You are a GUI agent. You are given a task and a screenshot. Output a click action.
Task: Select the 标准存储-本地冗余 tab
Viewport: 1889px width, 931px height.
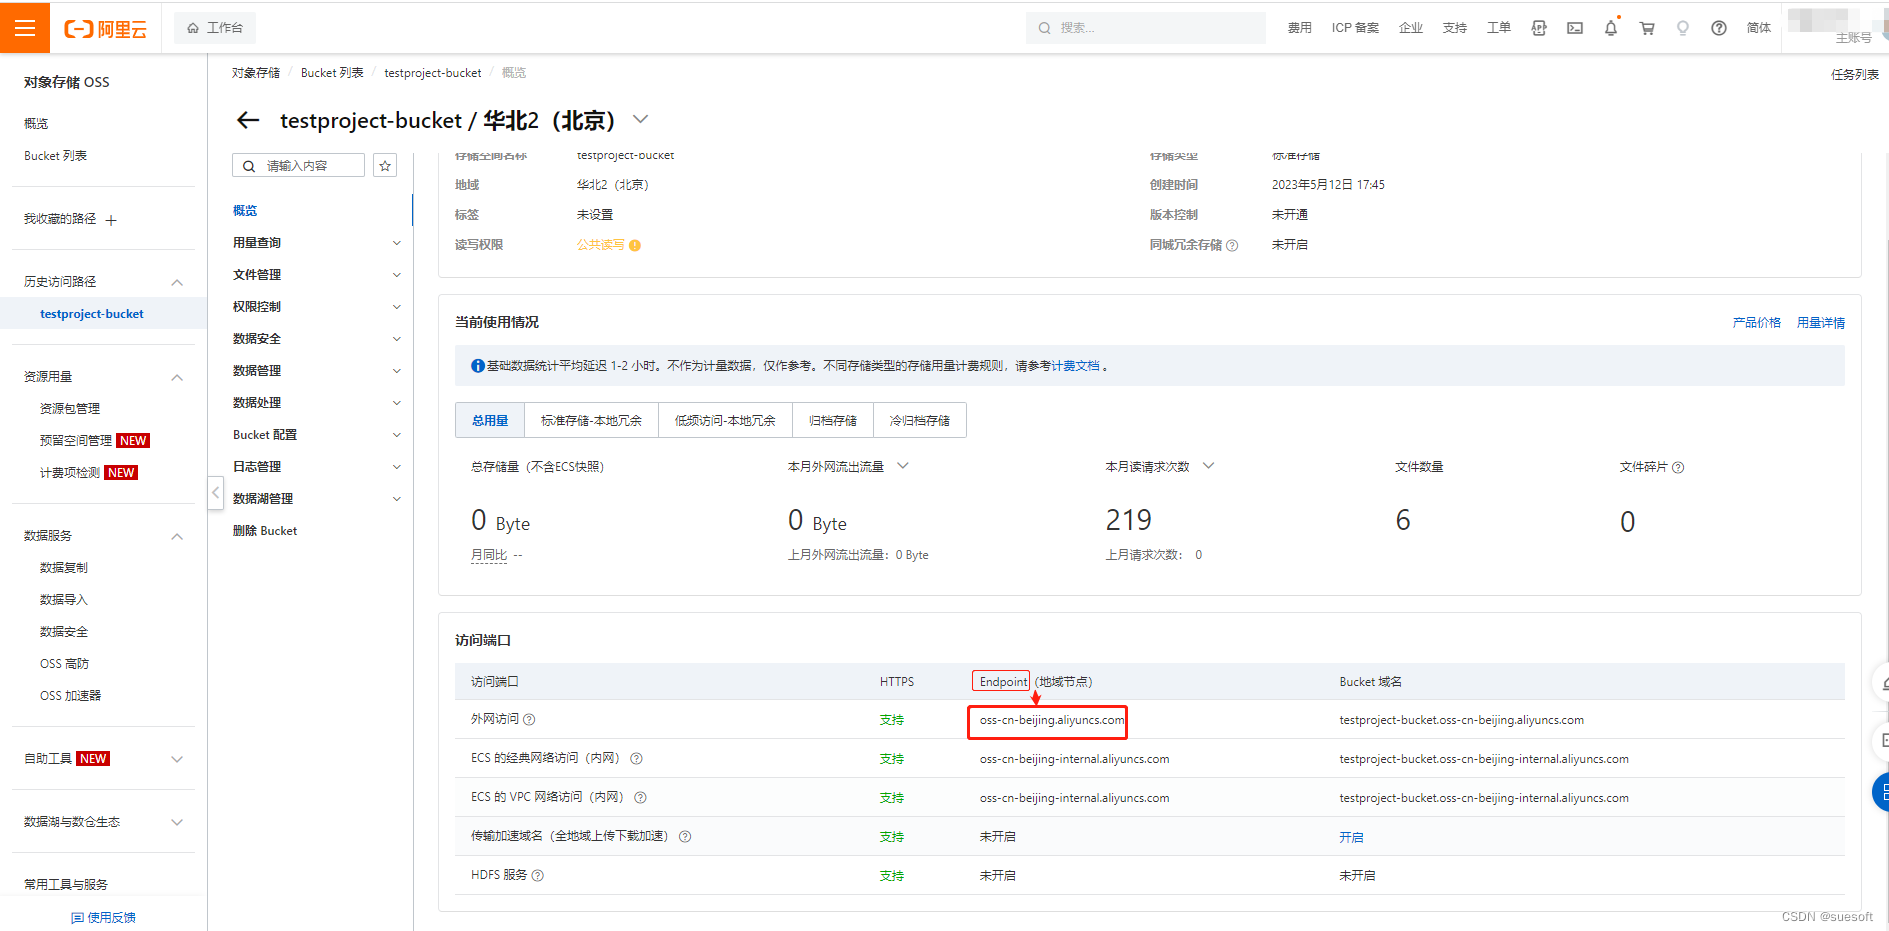(x=591, y=421)
